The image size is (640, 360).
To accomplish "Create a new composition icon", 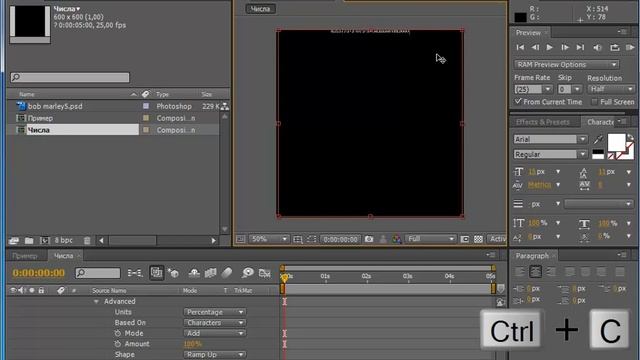I will pos(44,240).
